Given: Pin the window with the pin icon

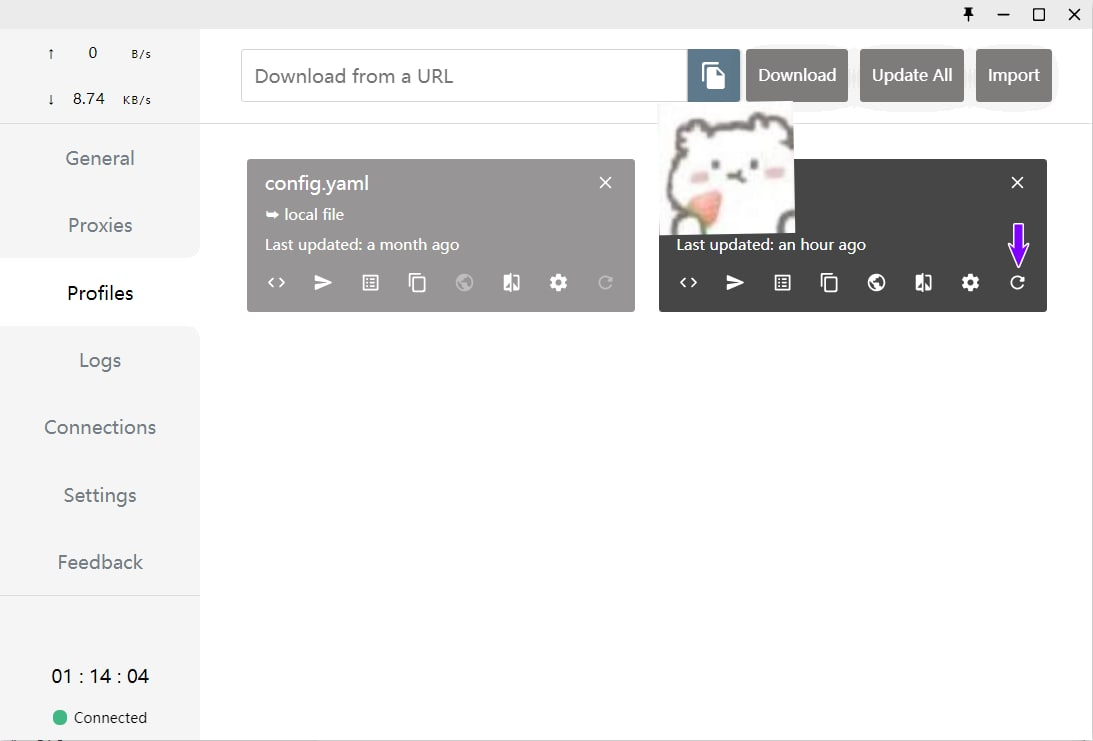Looking at the screenshot, I should pyautogui.click(x=968, y=14).
